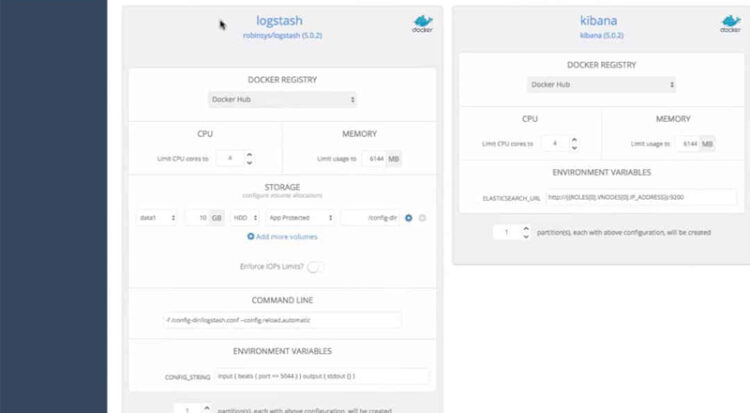Click the ELASTICSEARCH_URL value field
This screenshot has height=413, width=750.
[641, 197]
